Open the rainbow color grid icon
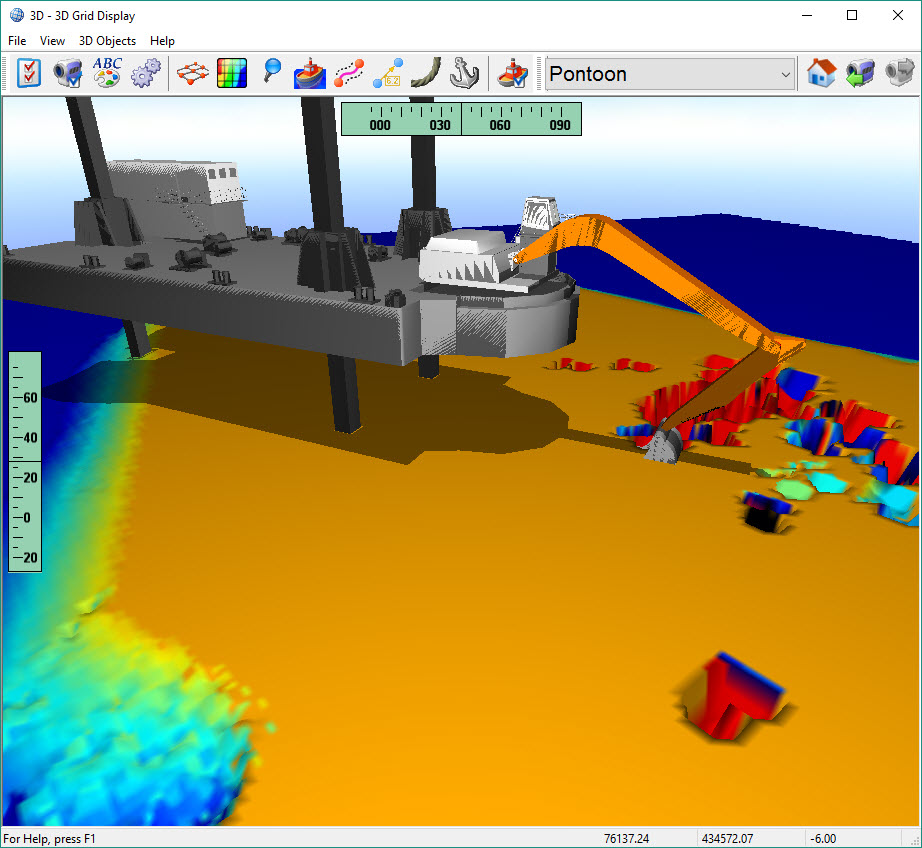The image size is (922, 848). tap(232, 74)
